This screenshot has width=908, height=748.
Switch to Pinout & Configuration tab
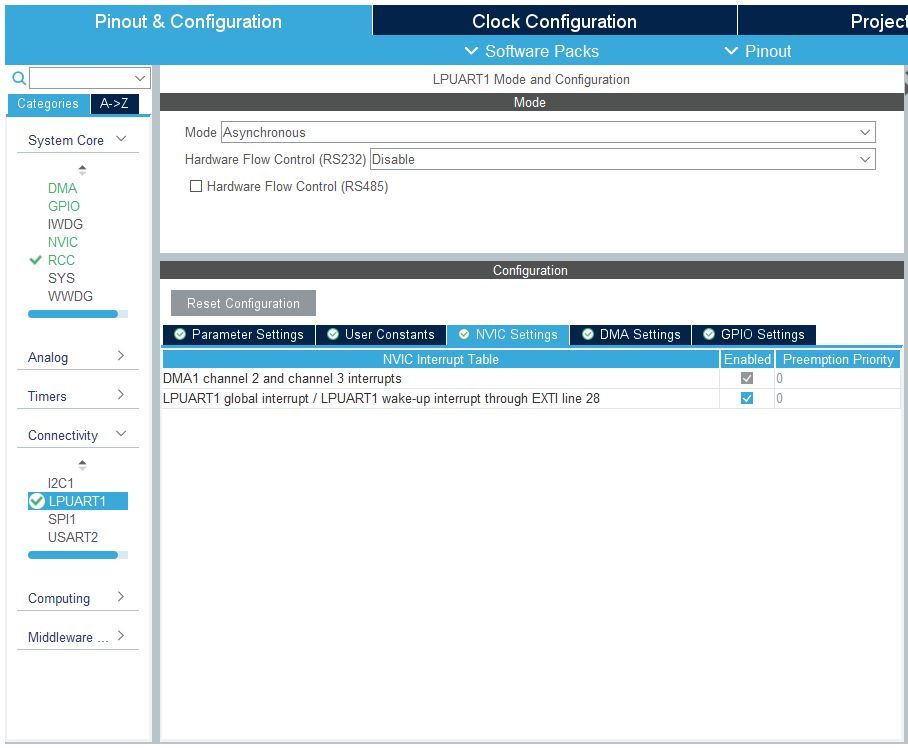coord(188,21)
